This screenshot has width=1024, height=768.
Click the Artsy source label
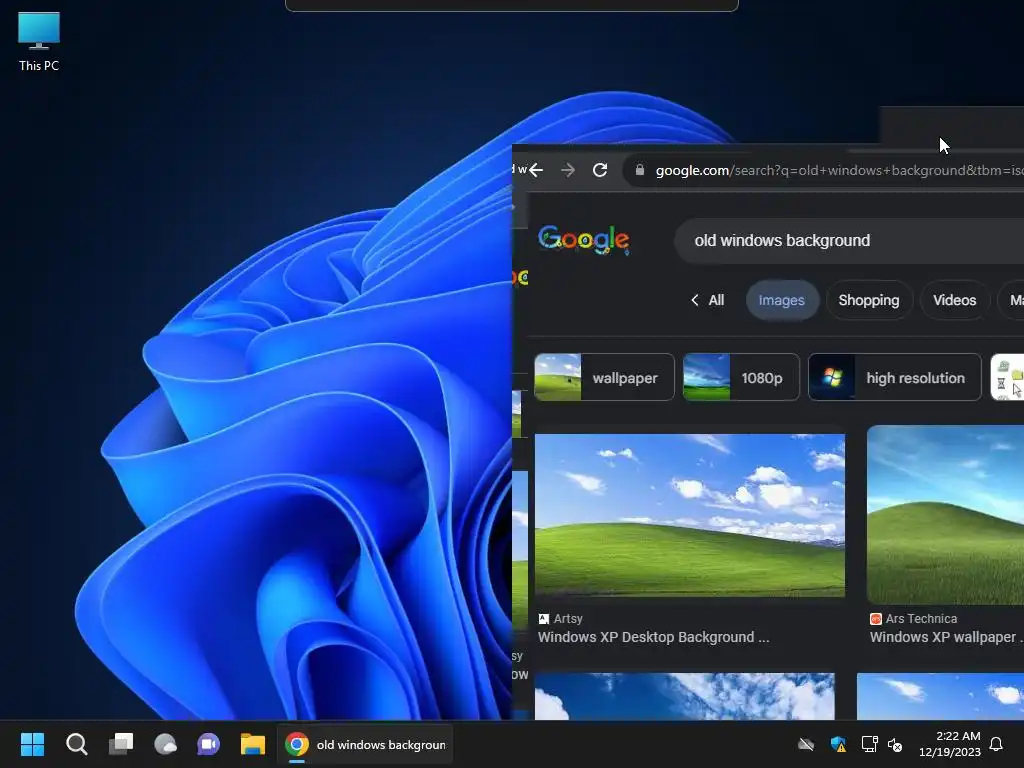pos(560,618)
